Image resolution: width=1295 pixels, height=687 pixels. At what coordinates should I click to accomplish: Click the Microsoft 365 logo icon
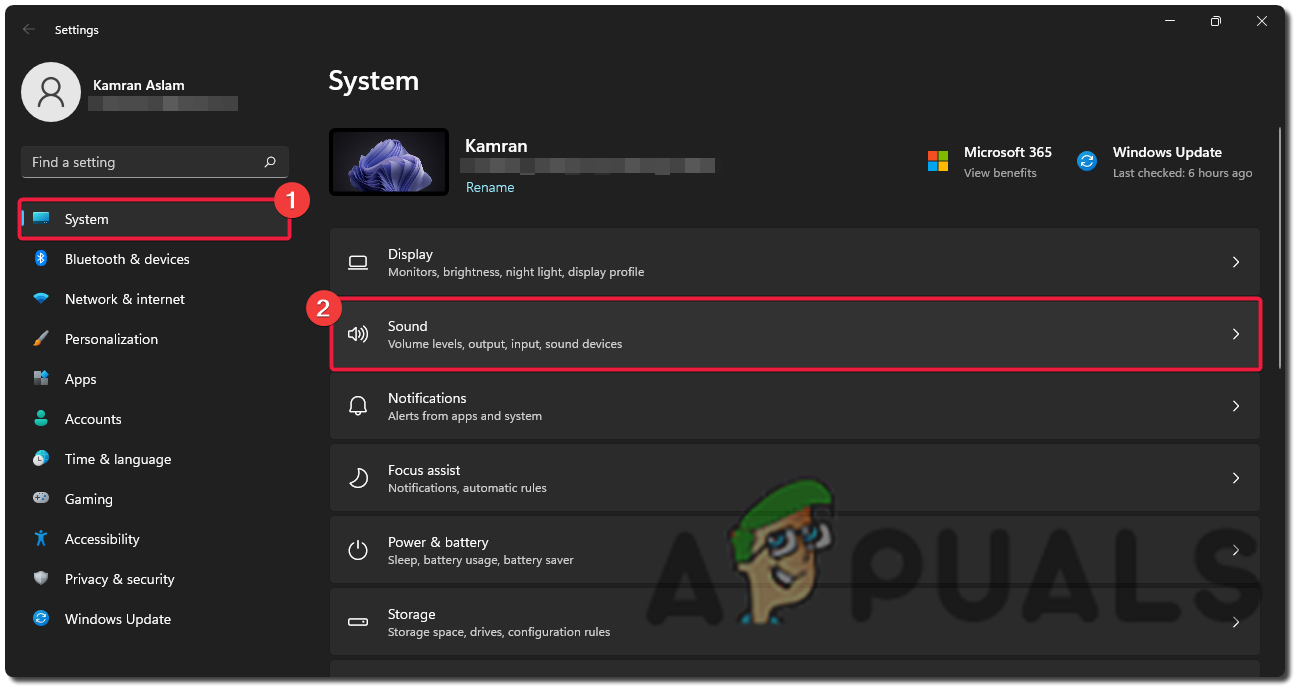point(938,161)
